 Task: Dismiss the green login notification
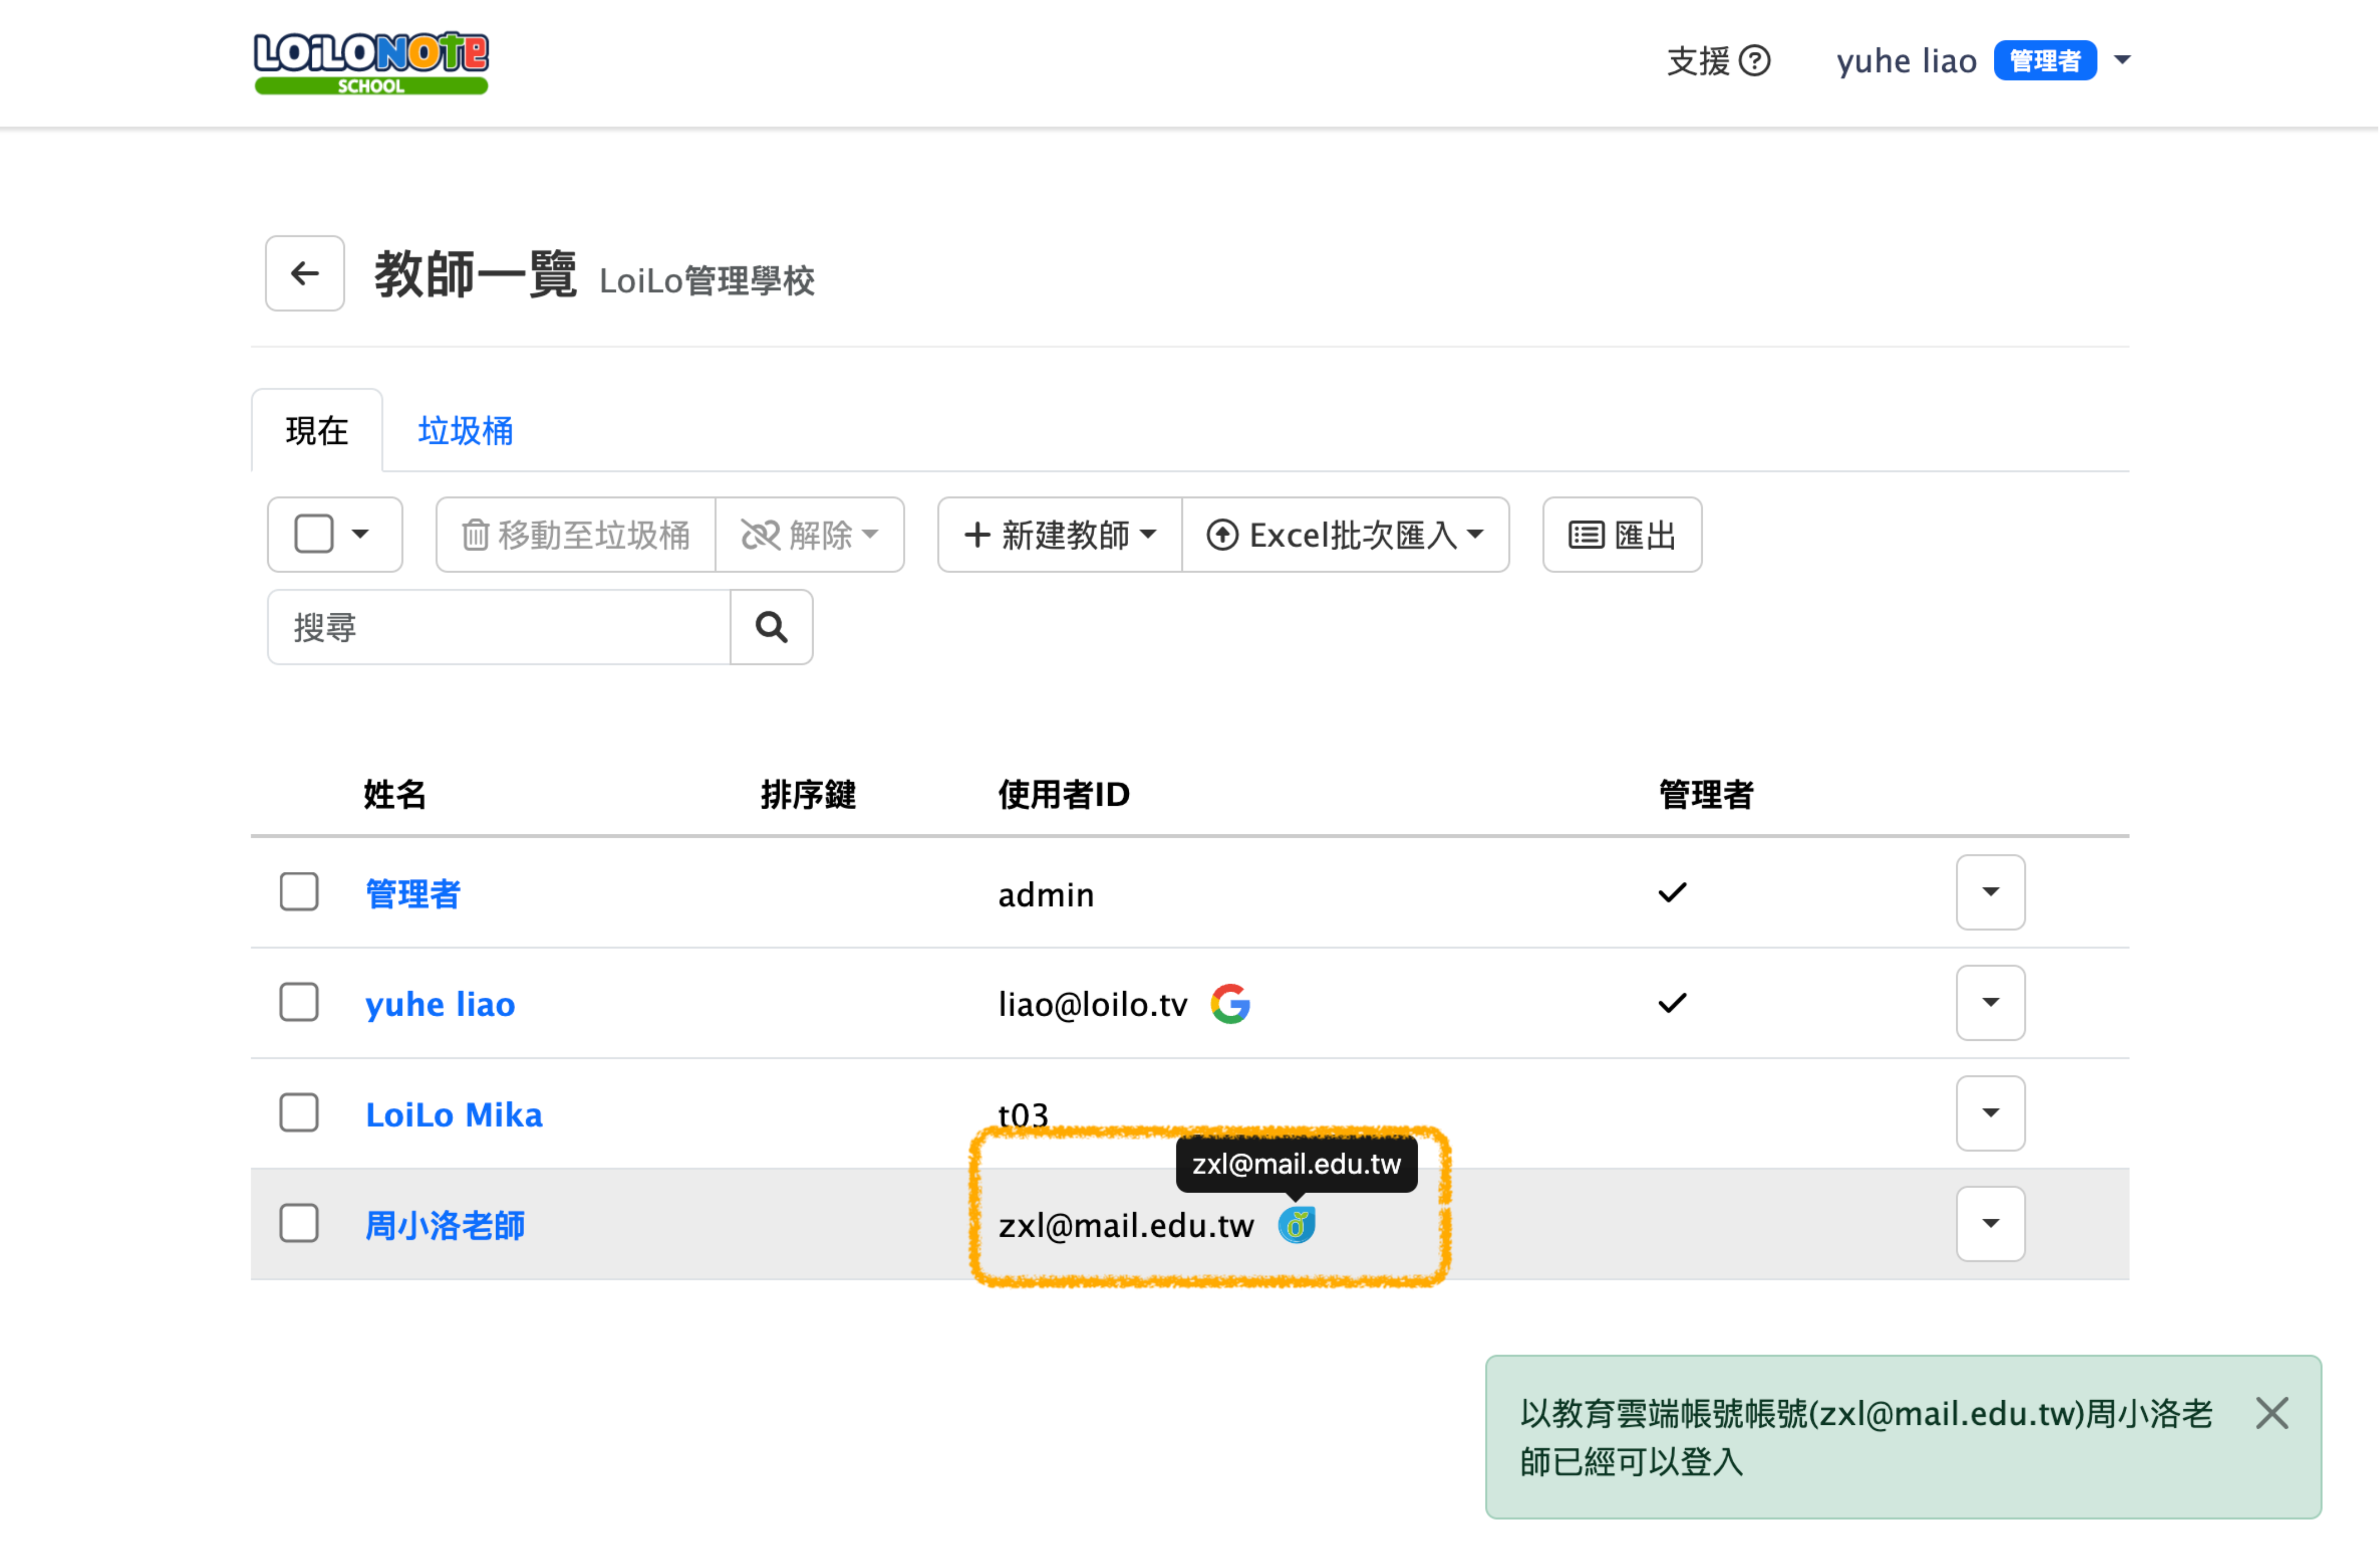(x=2272, y=1414)
